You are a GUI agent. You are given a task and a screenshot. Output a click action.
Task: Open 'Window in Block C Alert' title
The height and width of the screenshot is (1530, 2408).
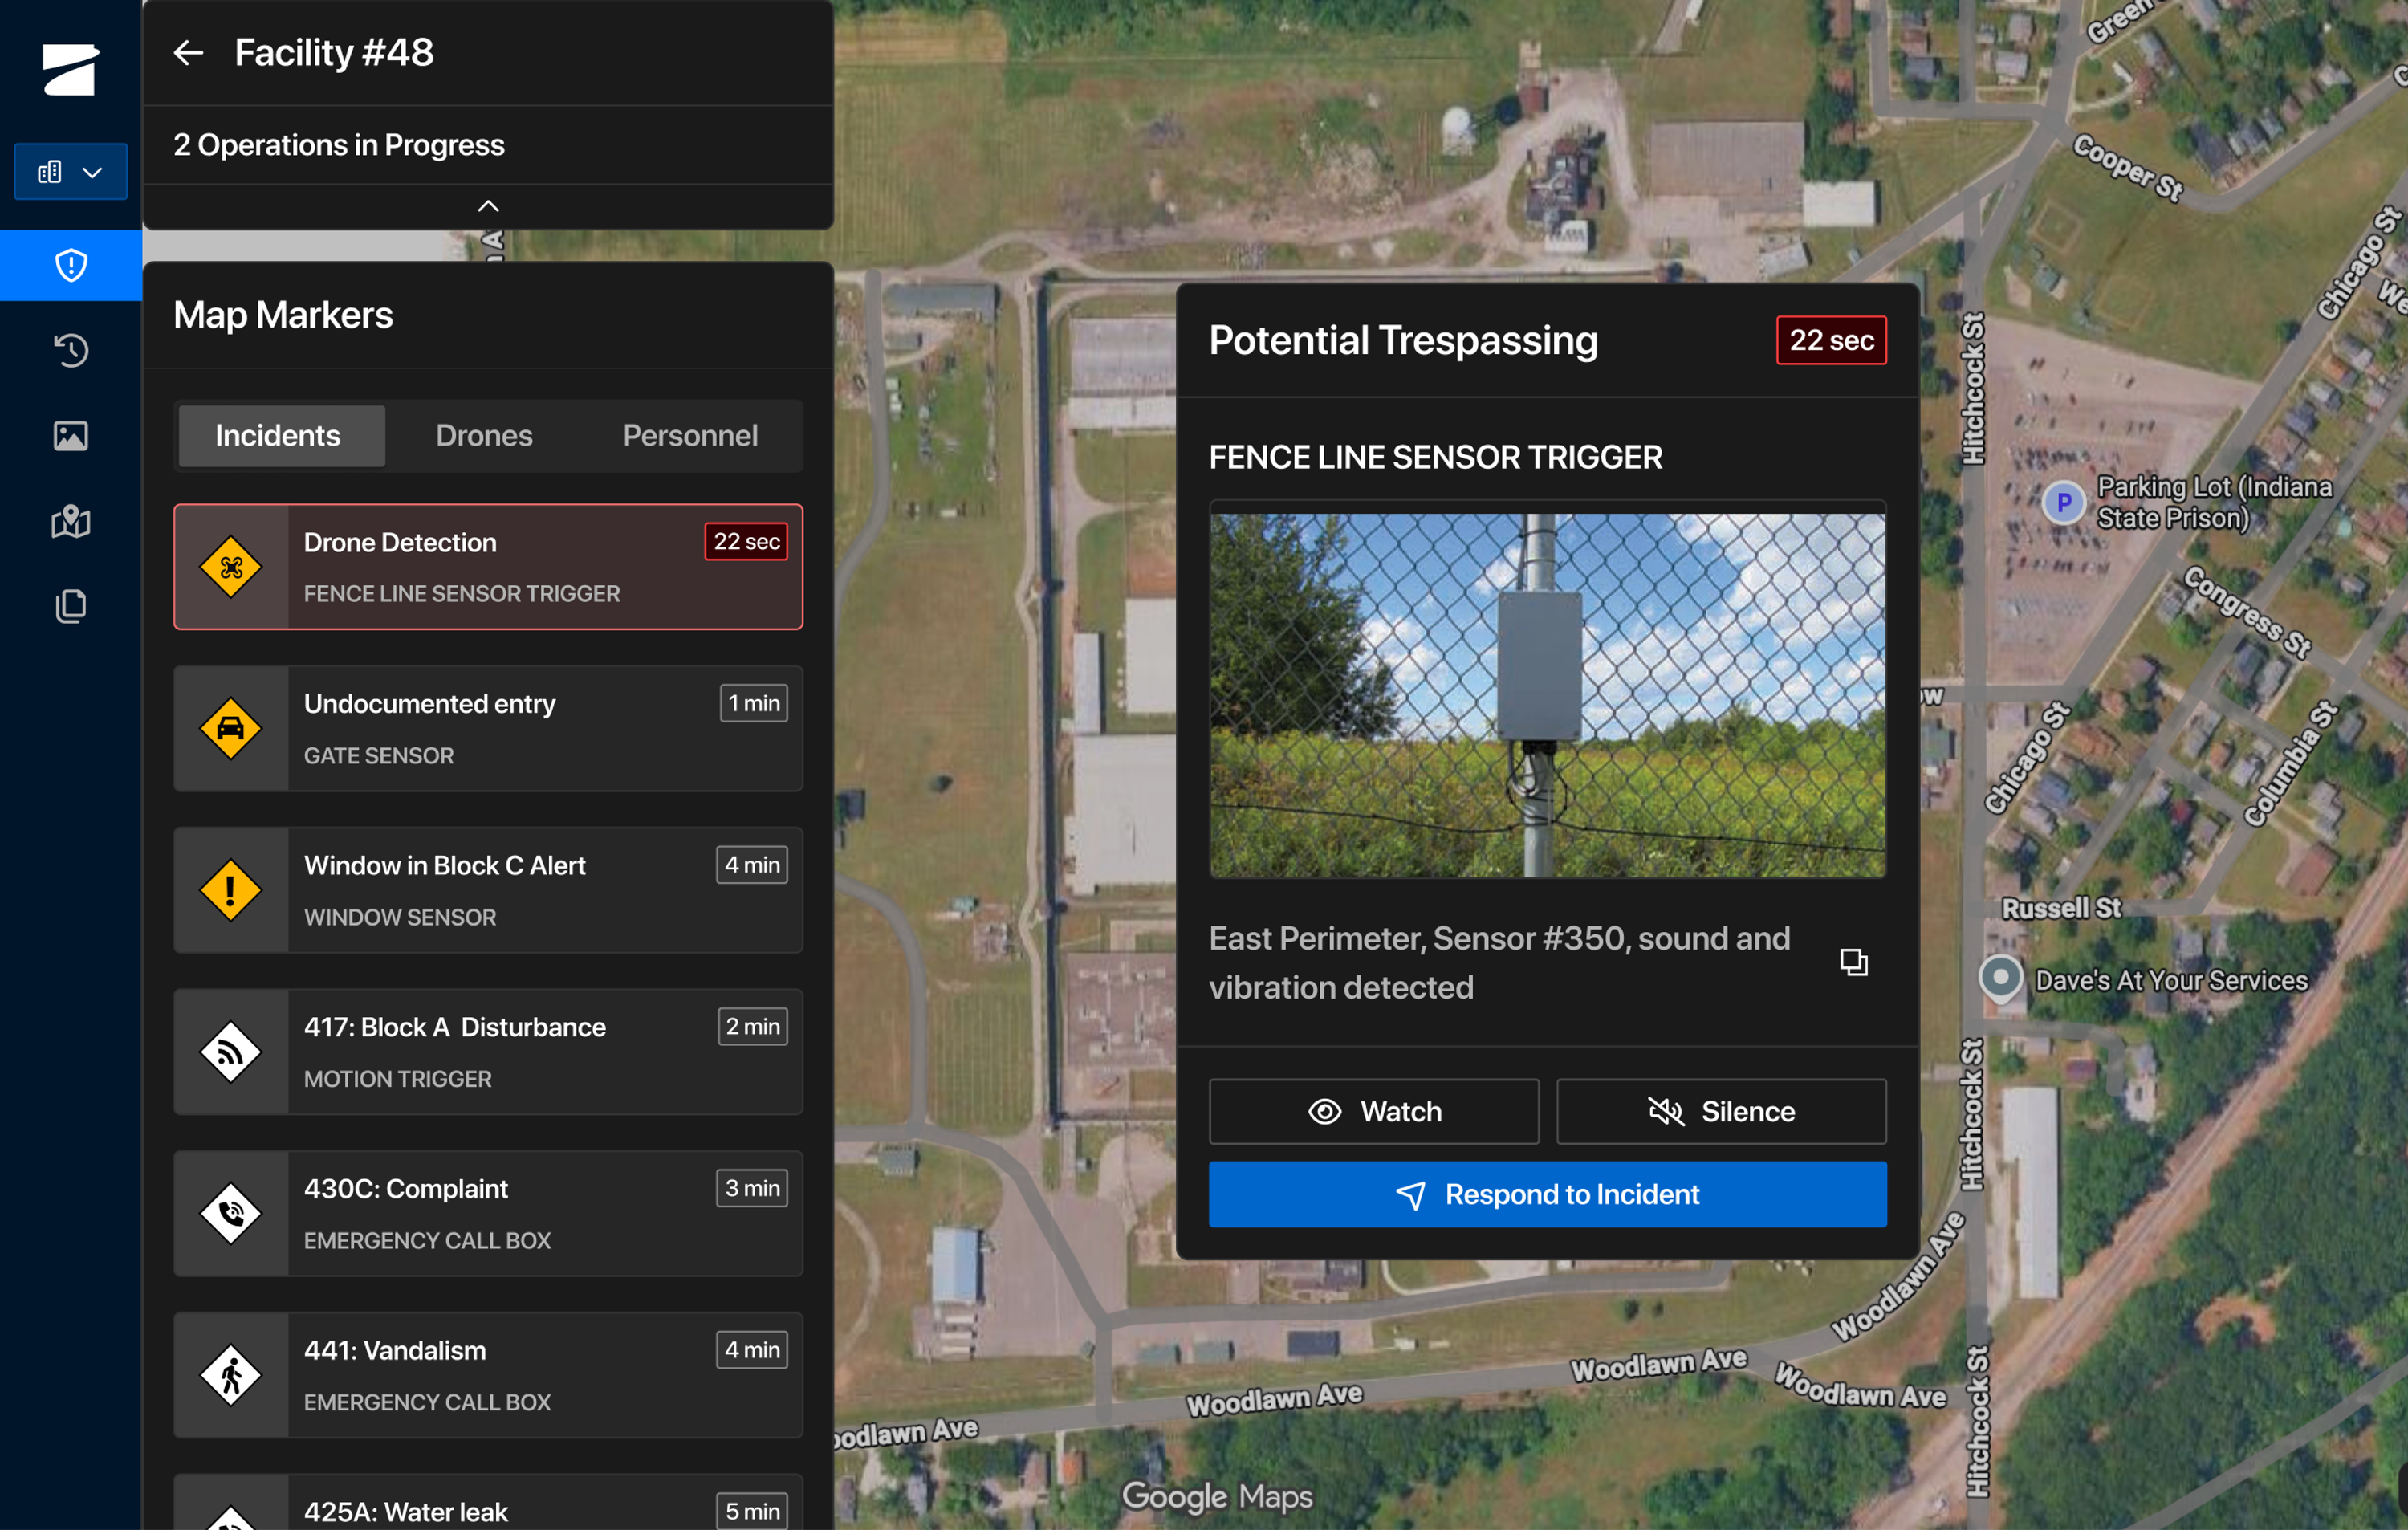point(445,865)
